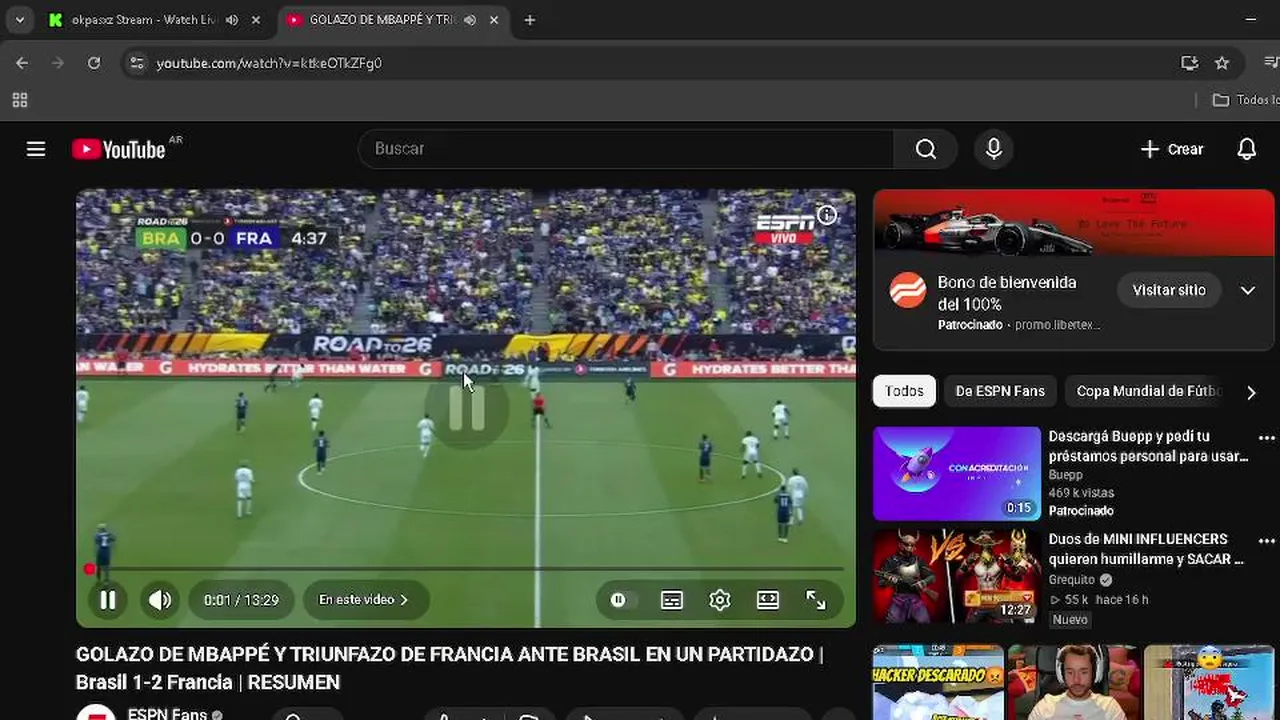Viewport: 1280px width, 720px height.
Task: Open the bookmarks folder 'Todos lo…'
Action: (x=1245, y=100)
